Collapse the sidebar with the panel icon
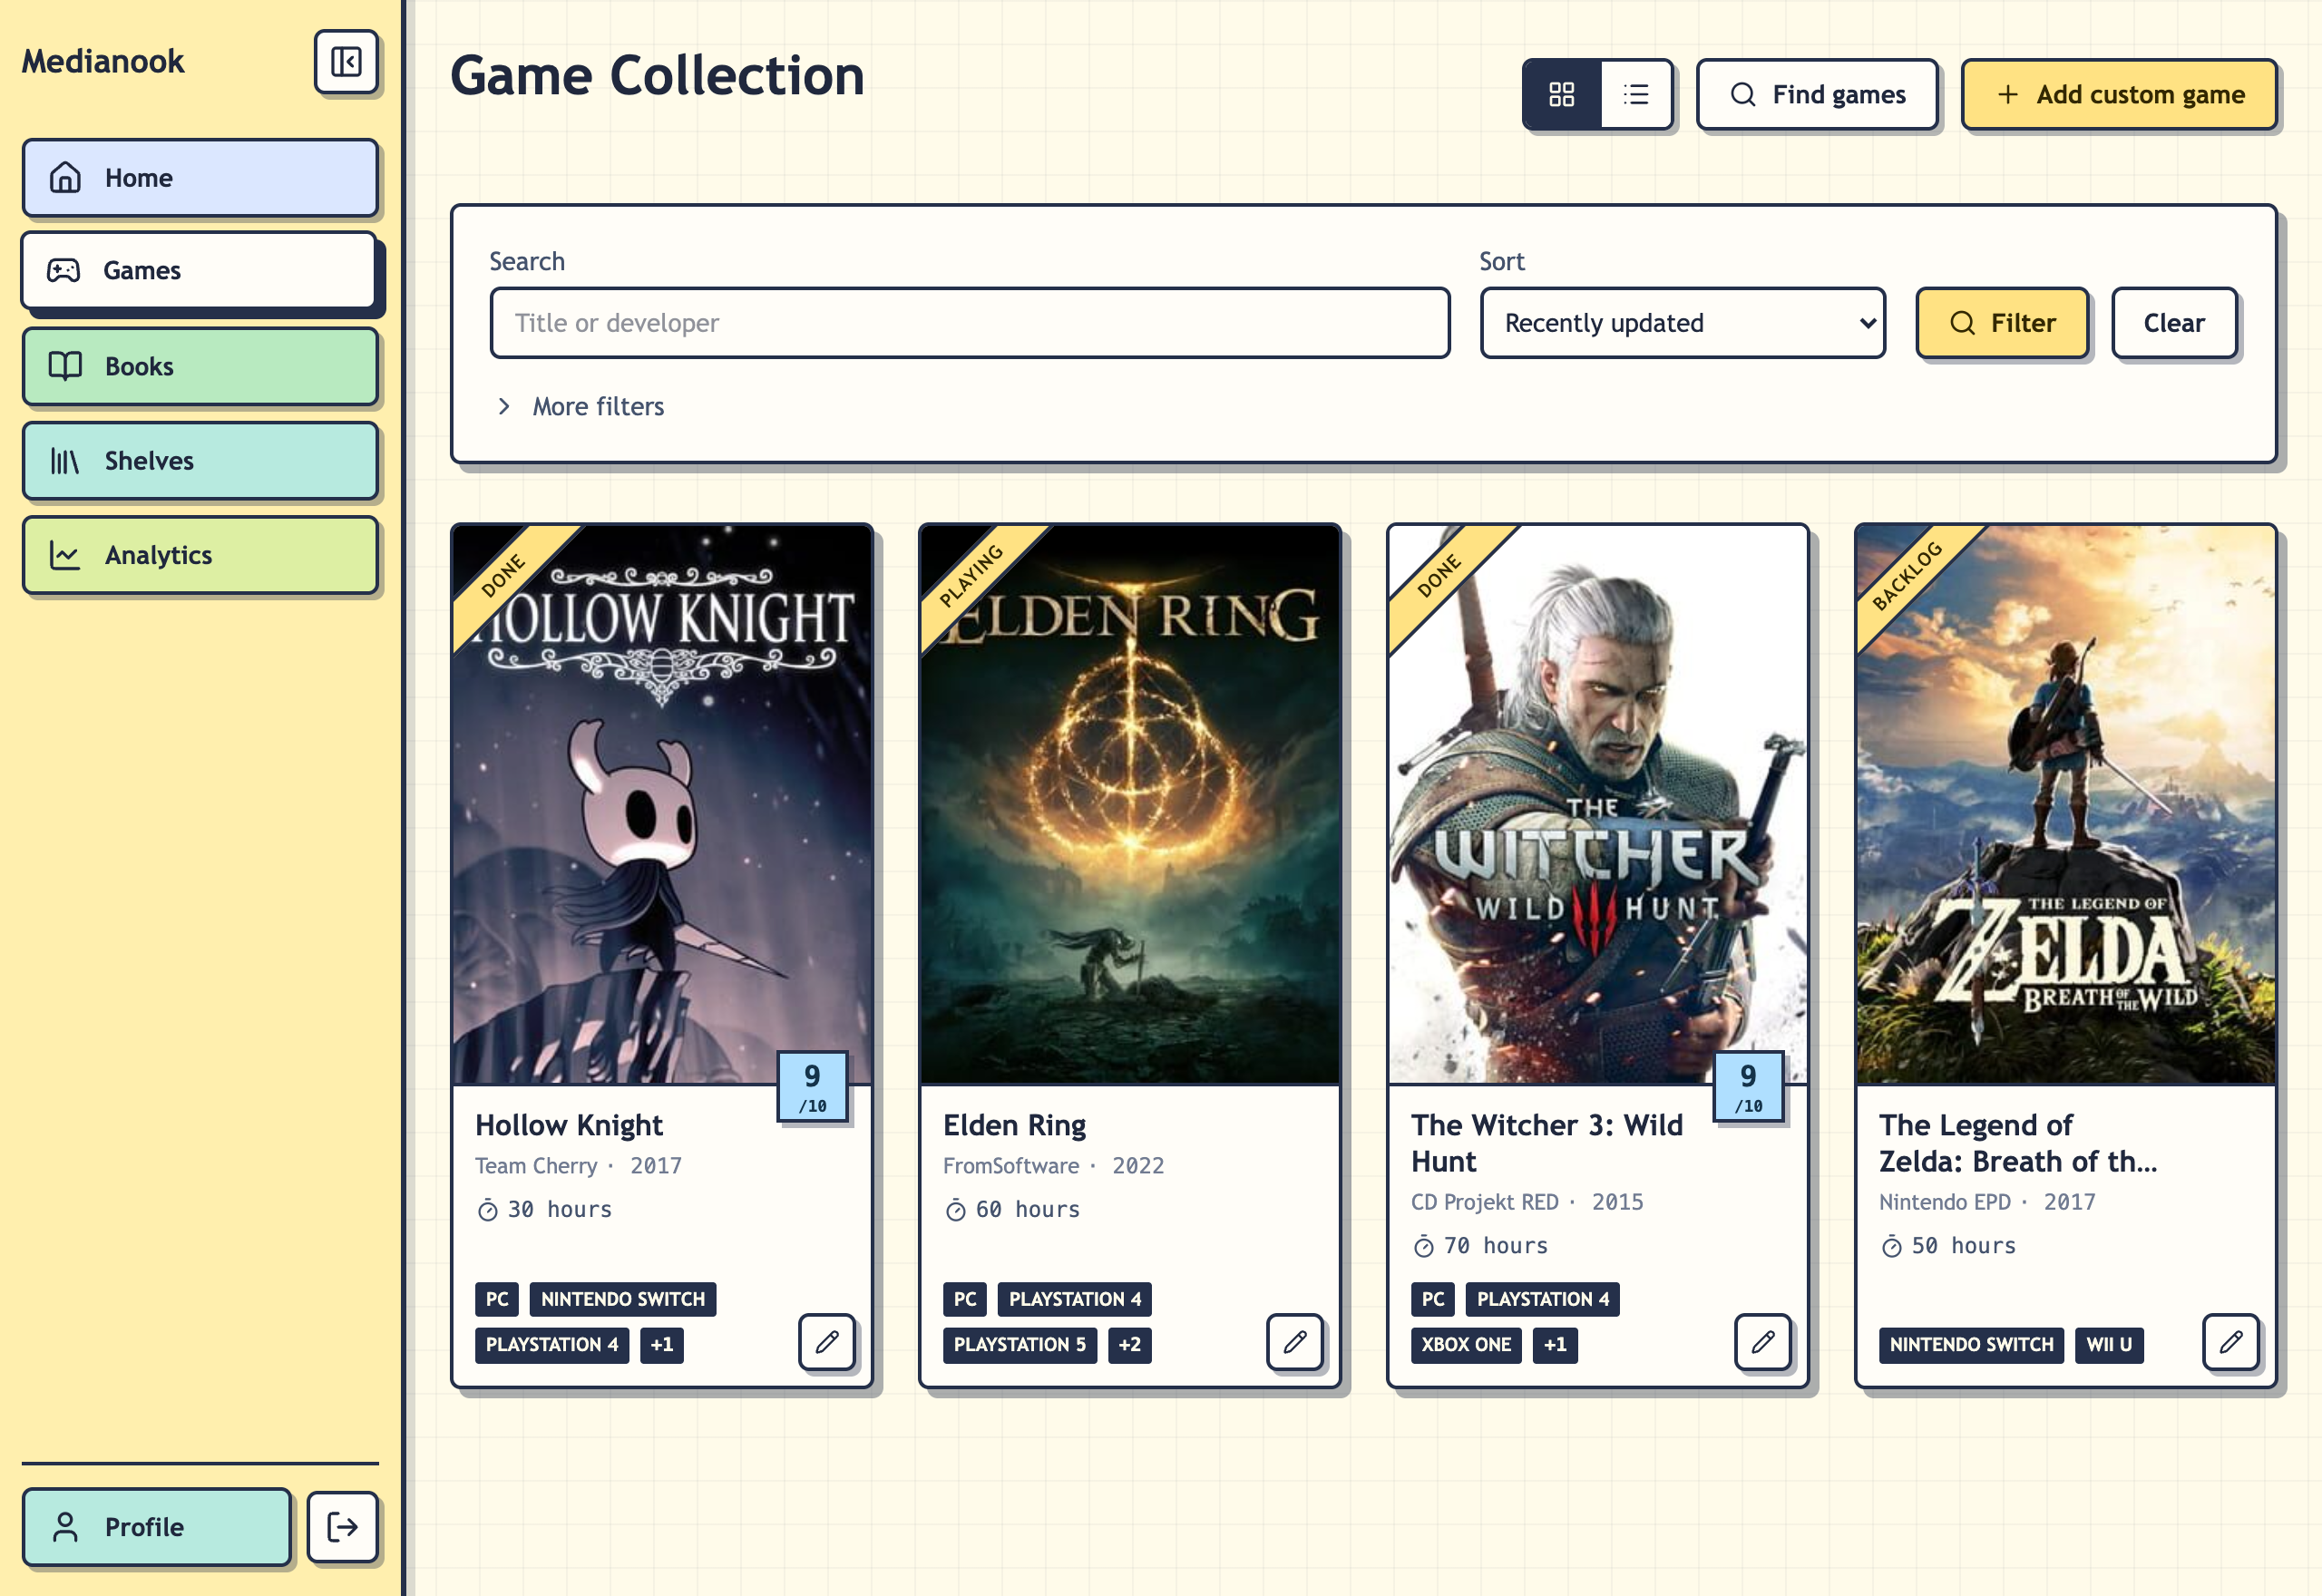The image size is (2322, 1596). (346, 62)
